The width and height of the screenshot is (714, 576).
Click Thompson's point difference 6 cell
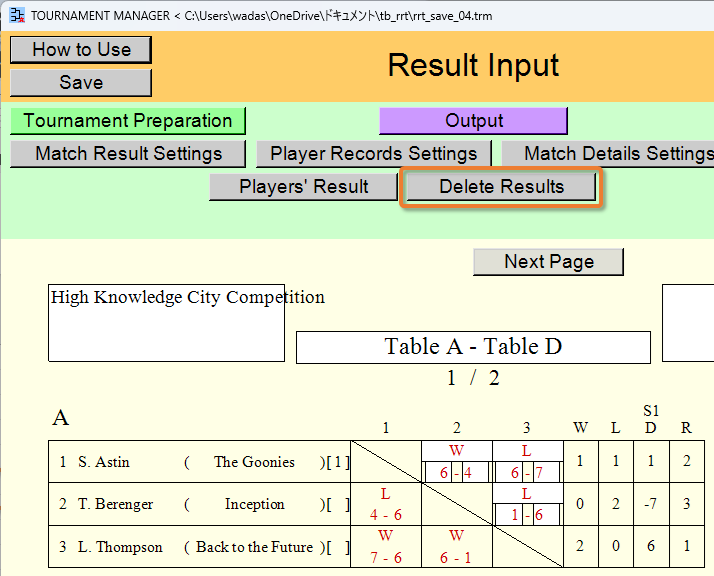tap(651, 546)
